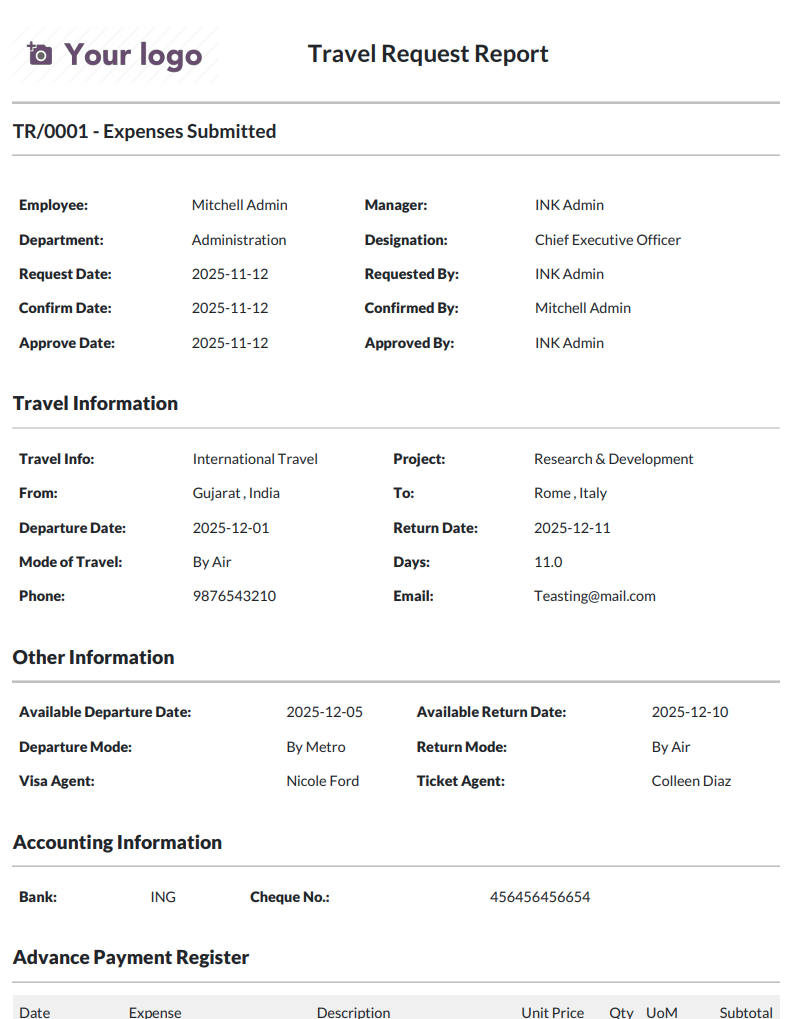Click the ticket agent name Colleen Diaz
The image size is (793, 1019).
pos(691,781)
